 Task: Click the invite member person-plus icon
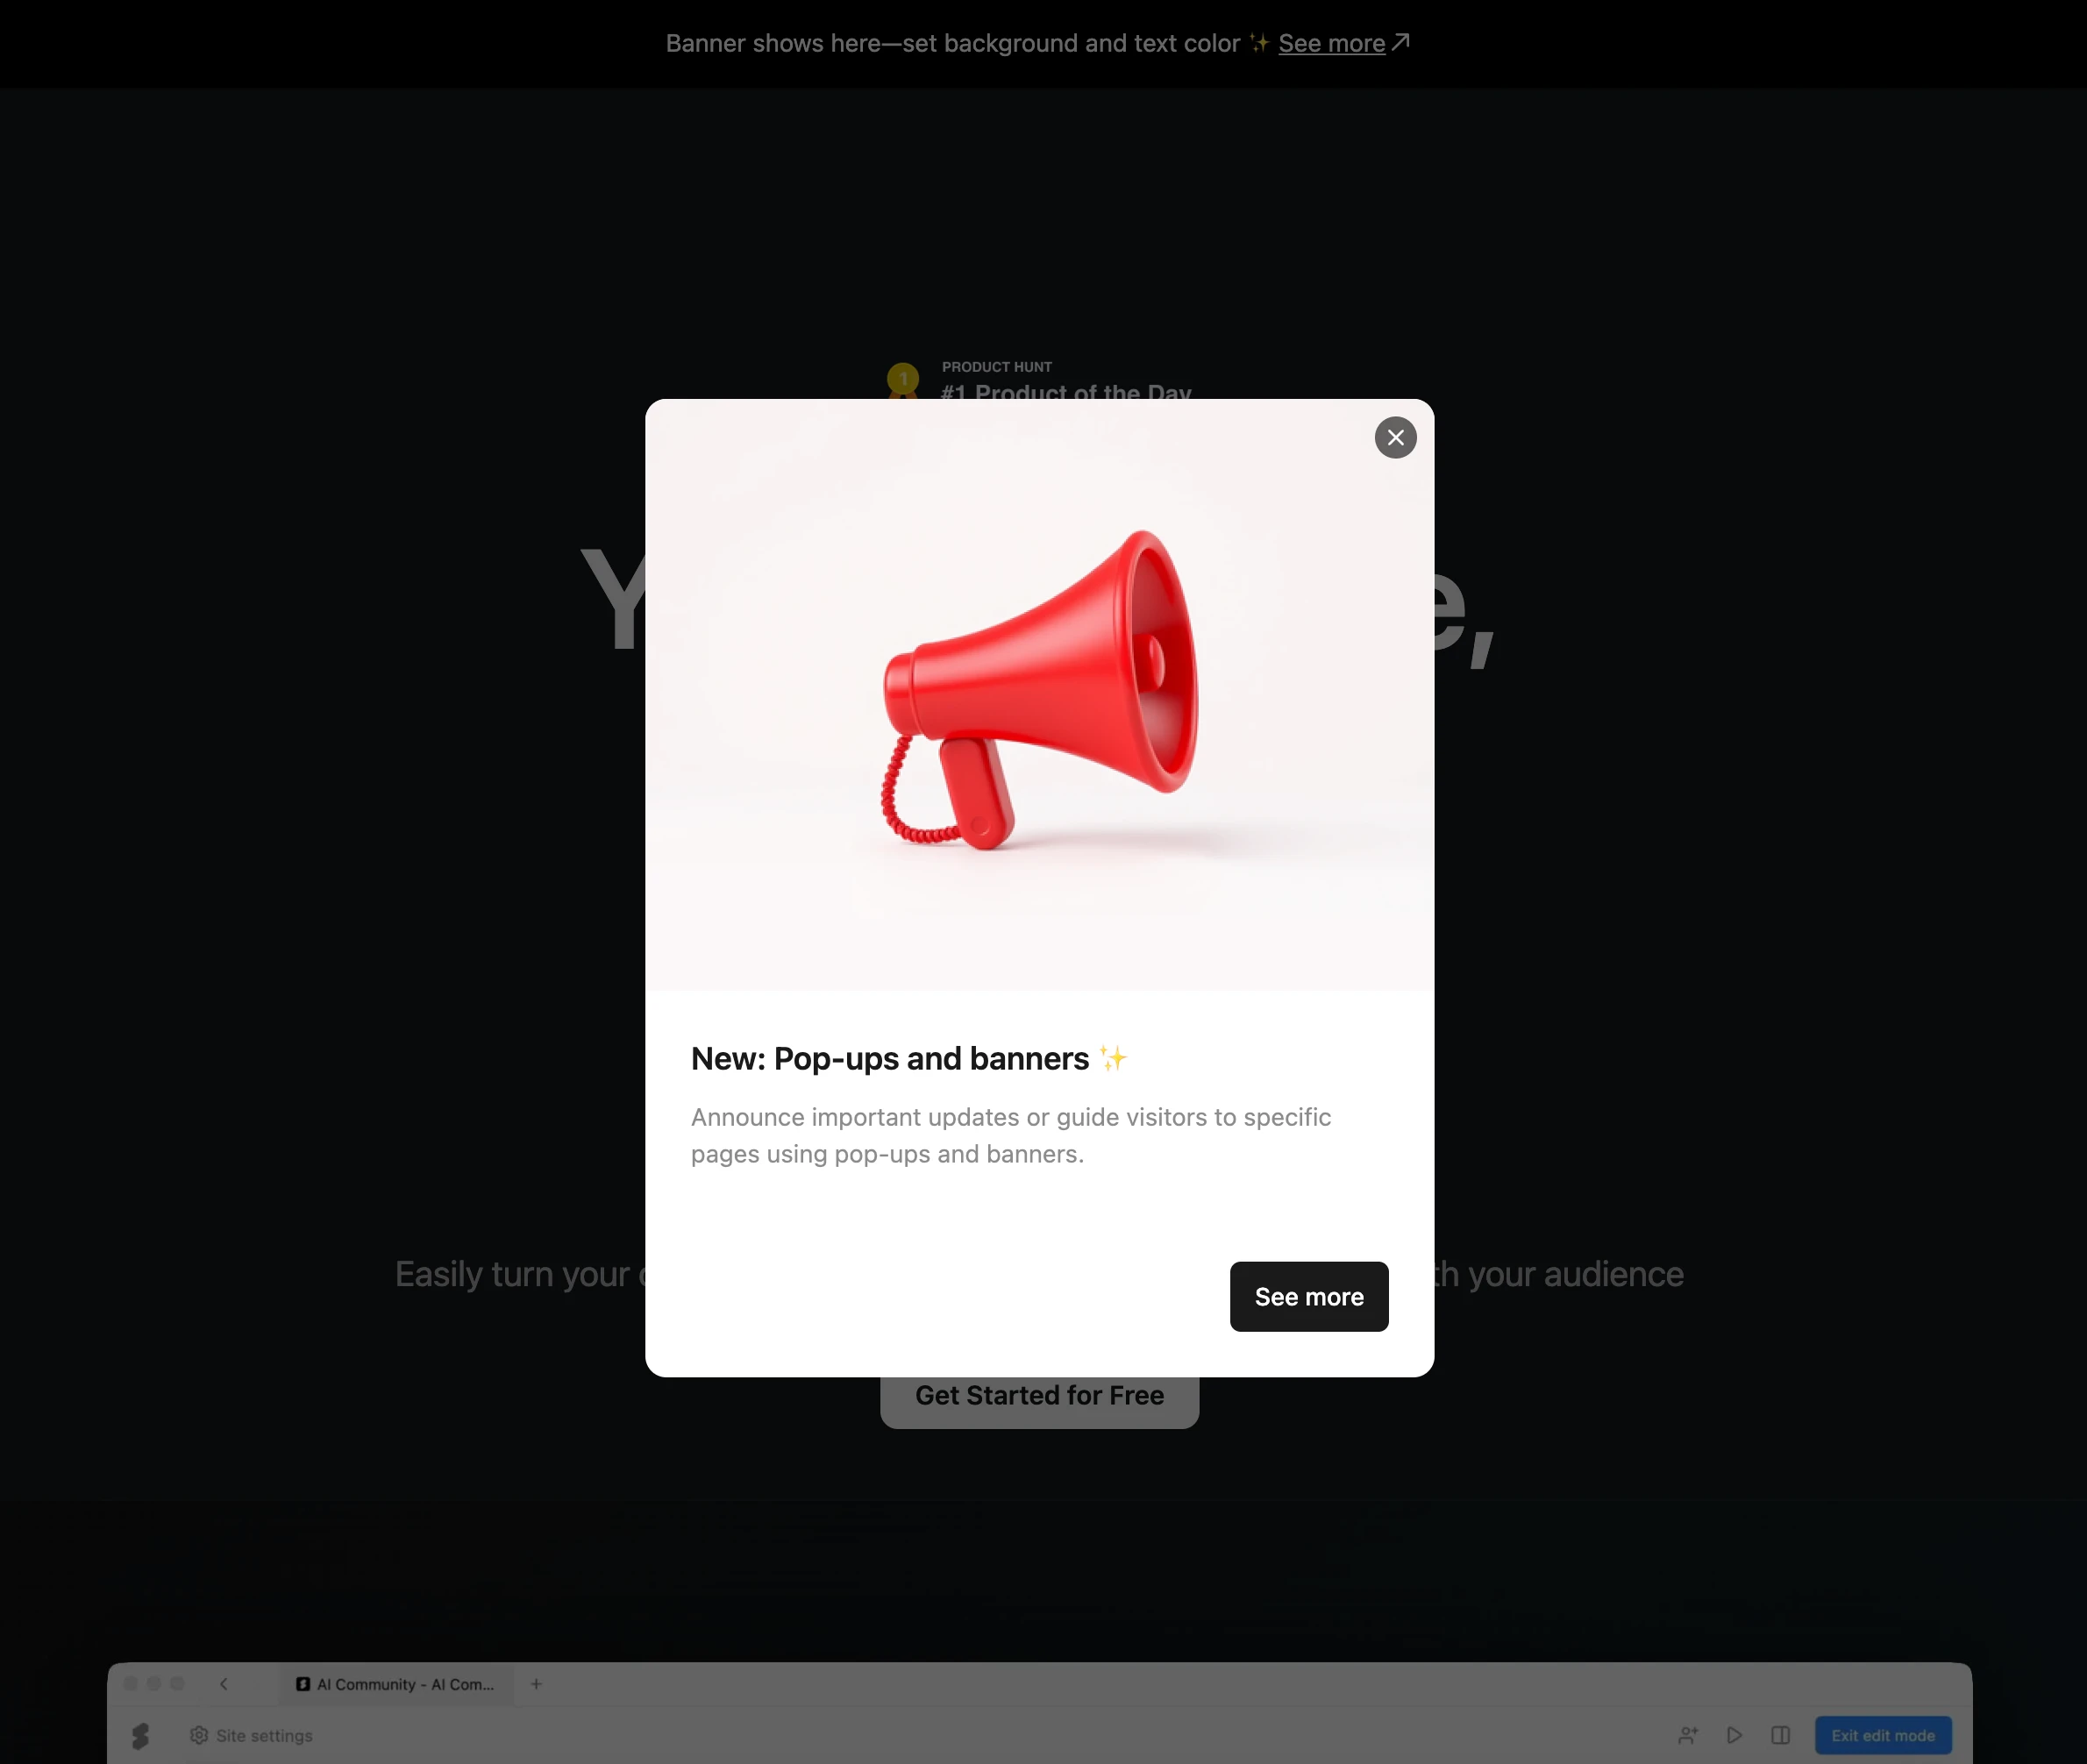pos(1688,1735)
